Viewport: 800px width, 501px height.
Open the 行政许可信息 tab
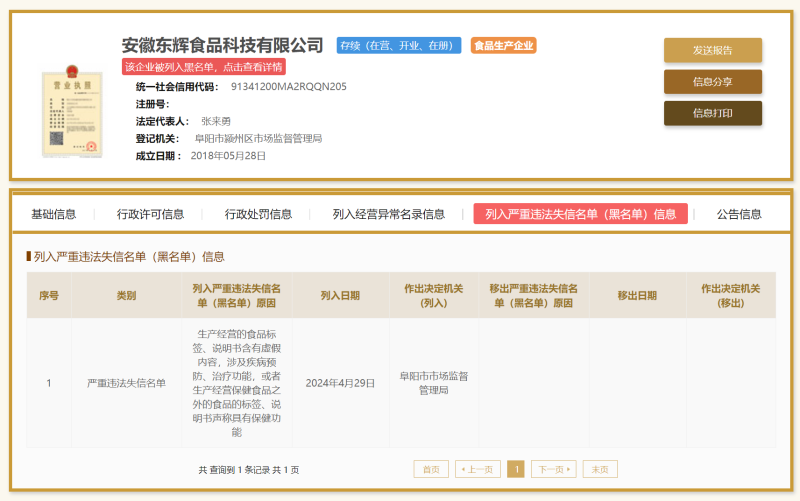coord(150,214)
